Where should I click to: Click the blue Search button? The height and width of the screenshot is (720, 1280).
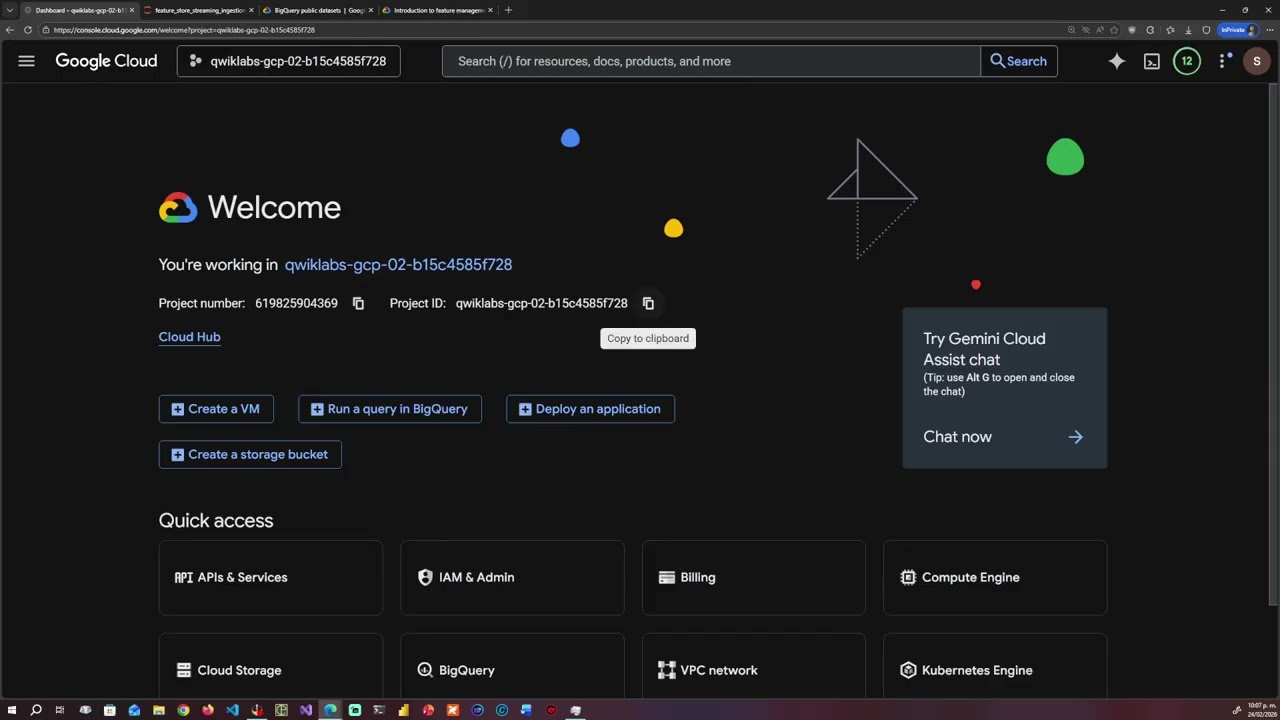pos(1019,61)
